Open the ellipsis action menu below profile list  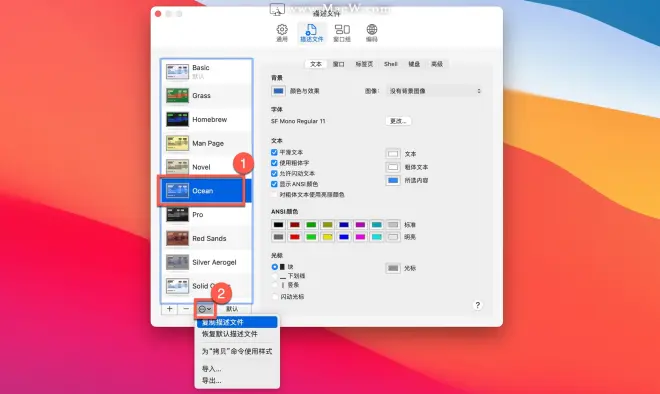pos(205,309)
